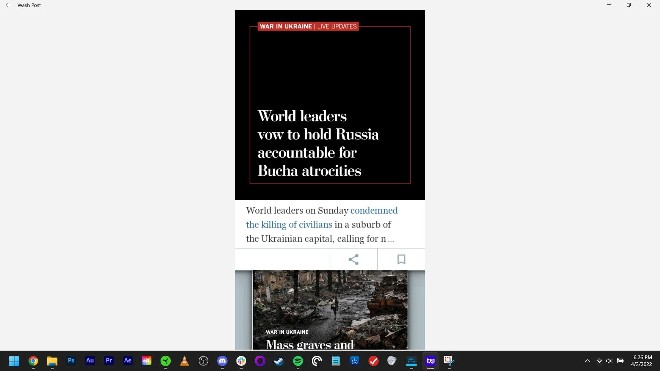
Task: Open VLC media player from the taskbar
Action: pyautogui.click(x=184, y=361)
